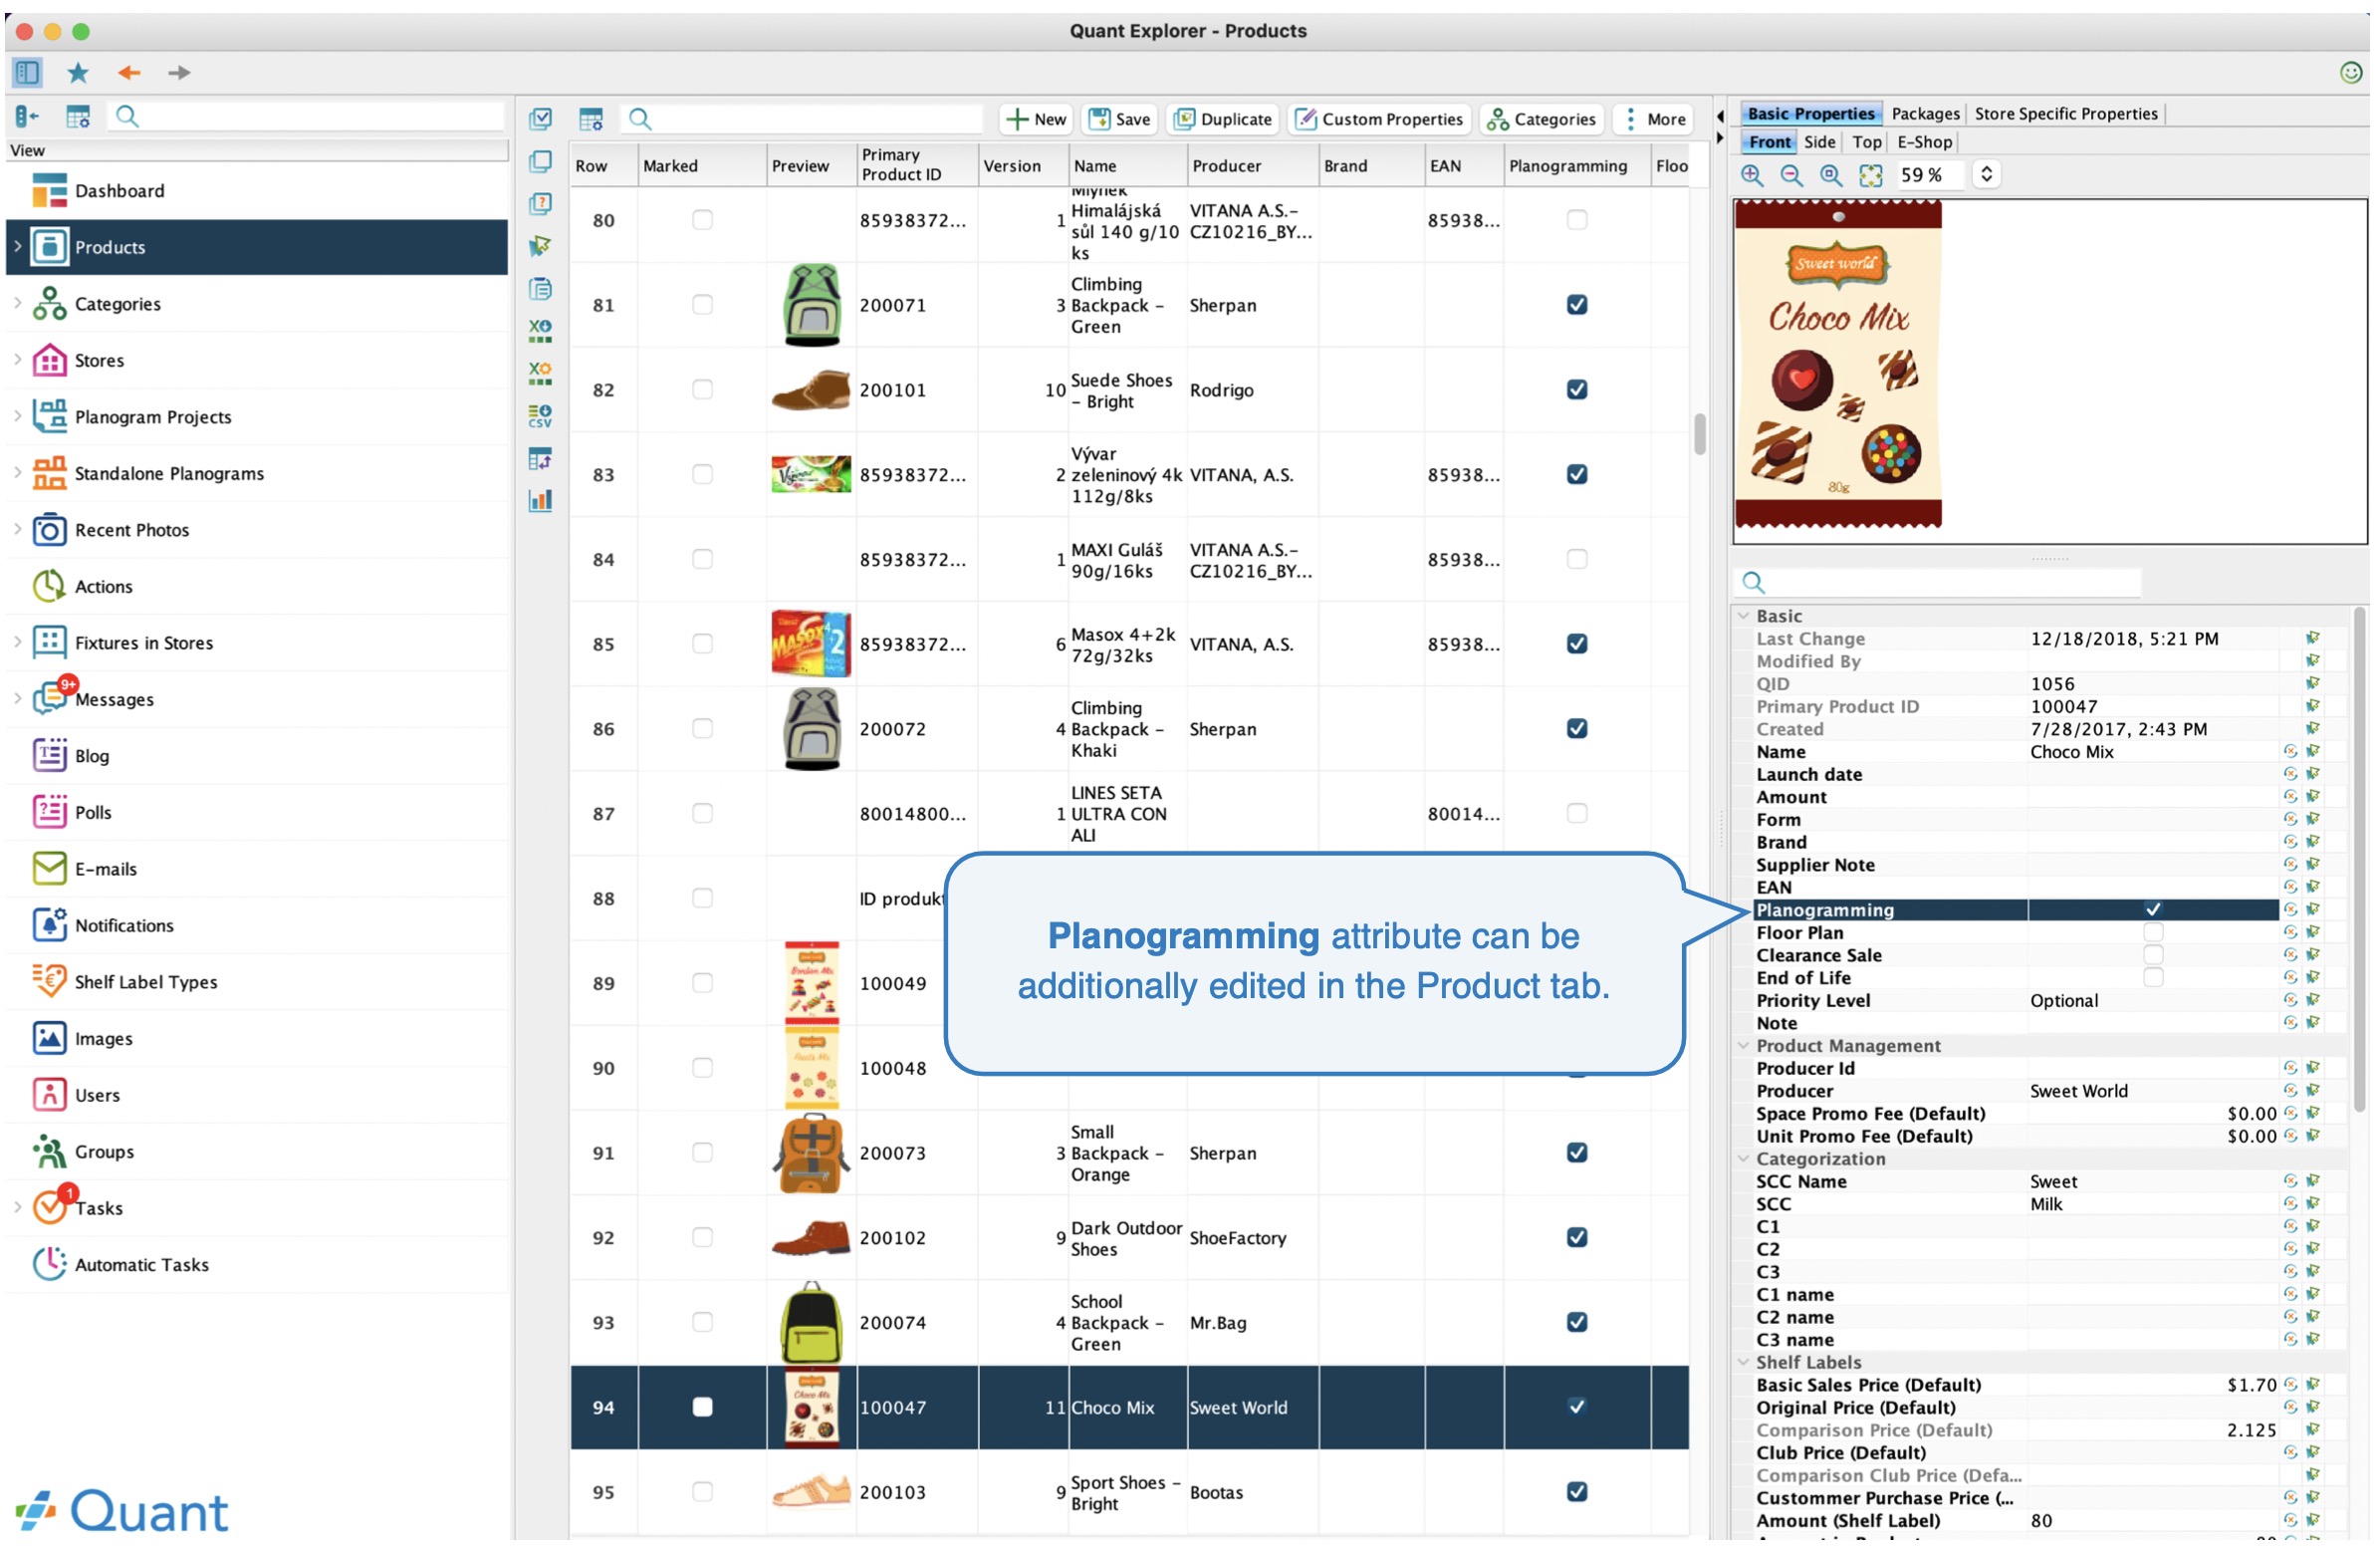Zoom out on product image

coord(1791,175)
